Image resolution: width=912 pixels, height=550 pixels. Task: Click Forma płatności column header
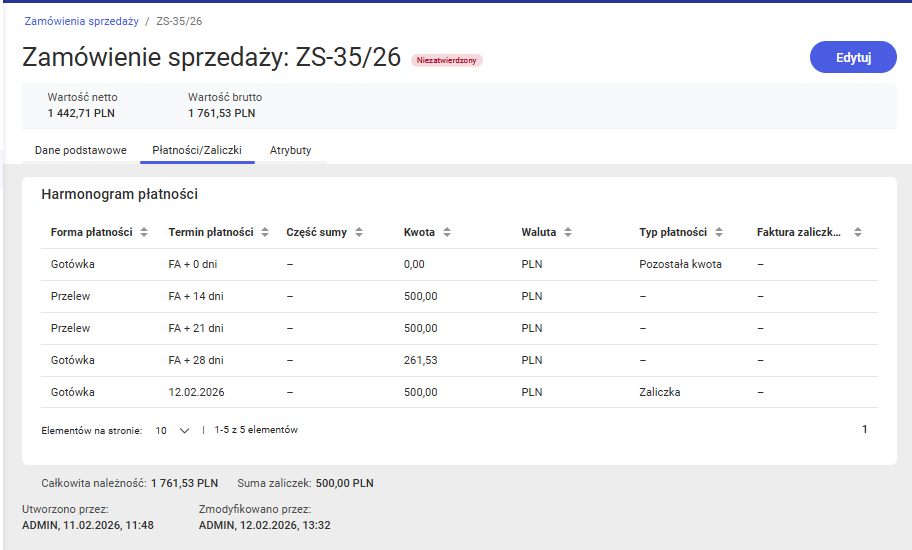click(92, 232)
